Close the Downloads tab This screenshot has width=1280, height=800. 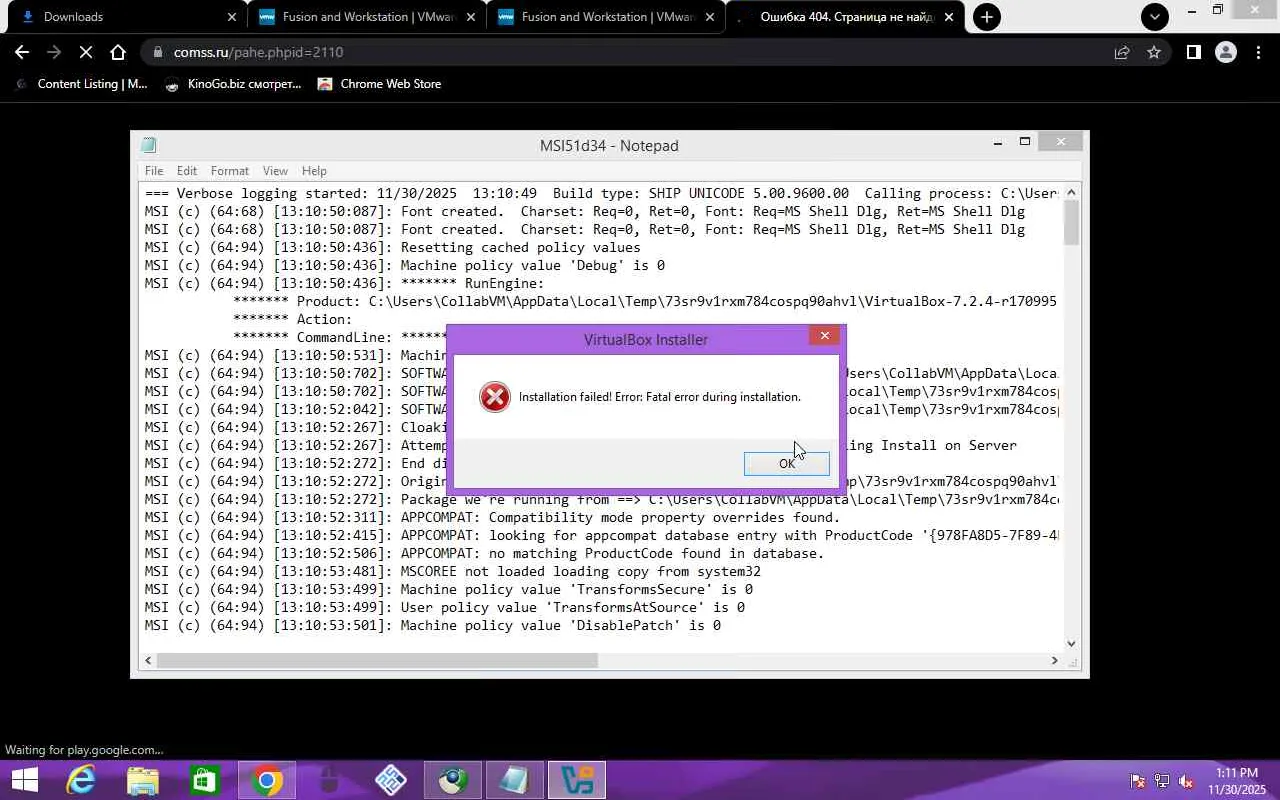[x=232, y=17]
